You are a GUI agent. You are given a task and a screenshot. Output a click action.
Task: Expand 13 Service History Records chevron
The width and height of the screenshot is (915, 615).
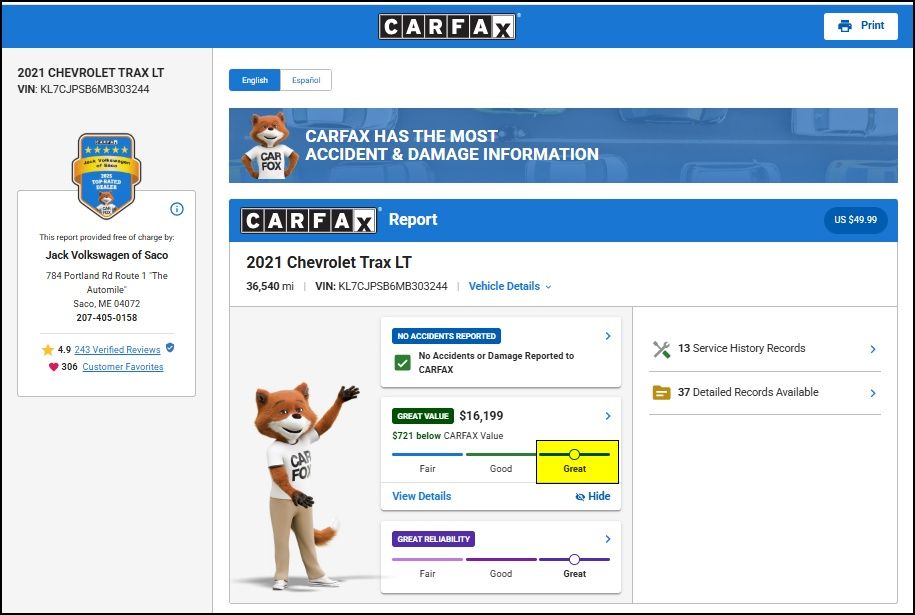873,349
